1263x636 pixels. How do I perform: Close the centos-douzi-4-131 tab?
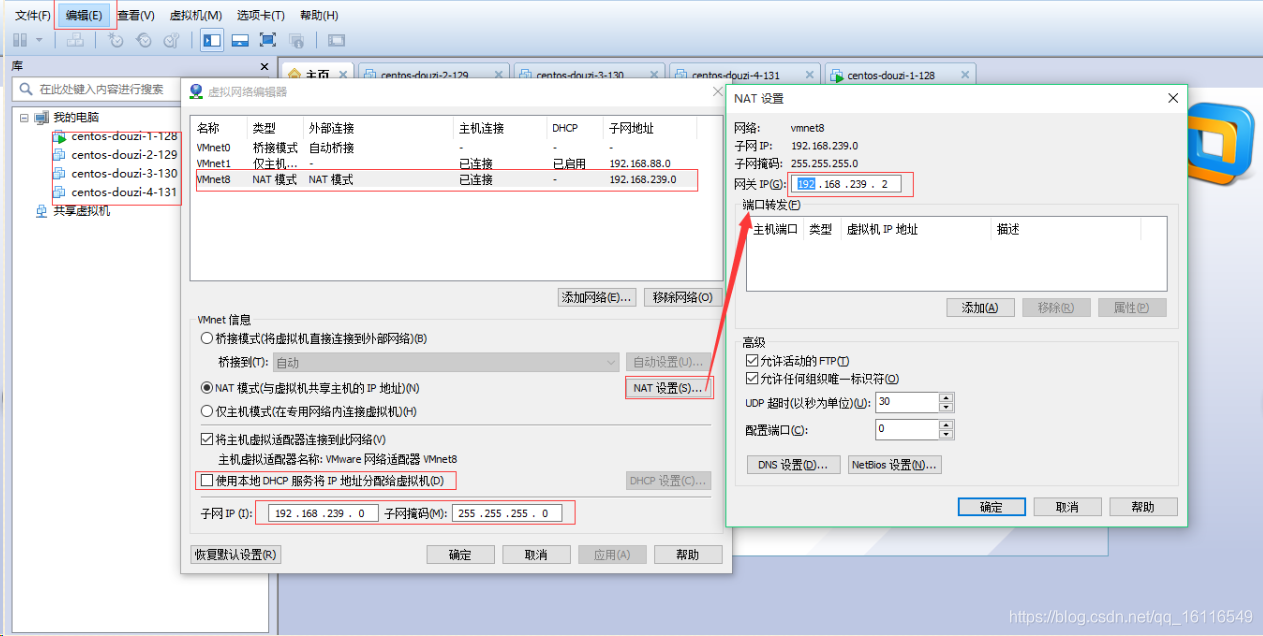[810, 75]
